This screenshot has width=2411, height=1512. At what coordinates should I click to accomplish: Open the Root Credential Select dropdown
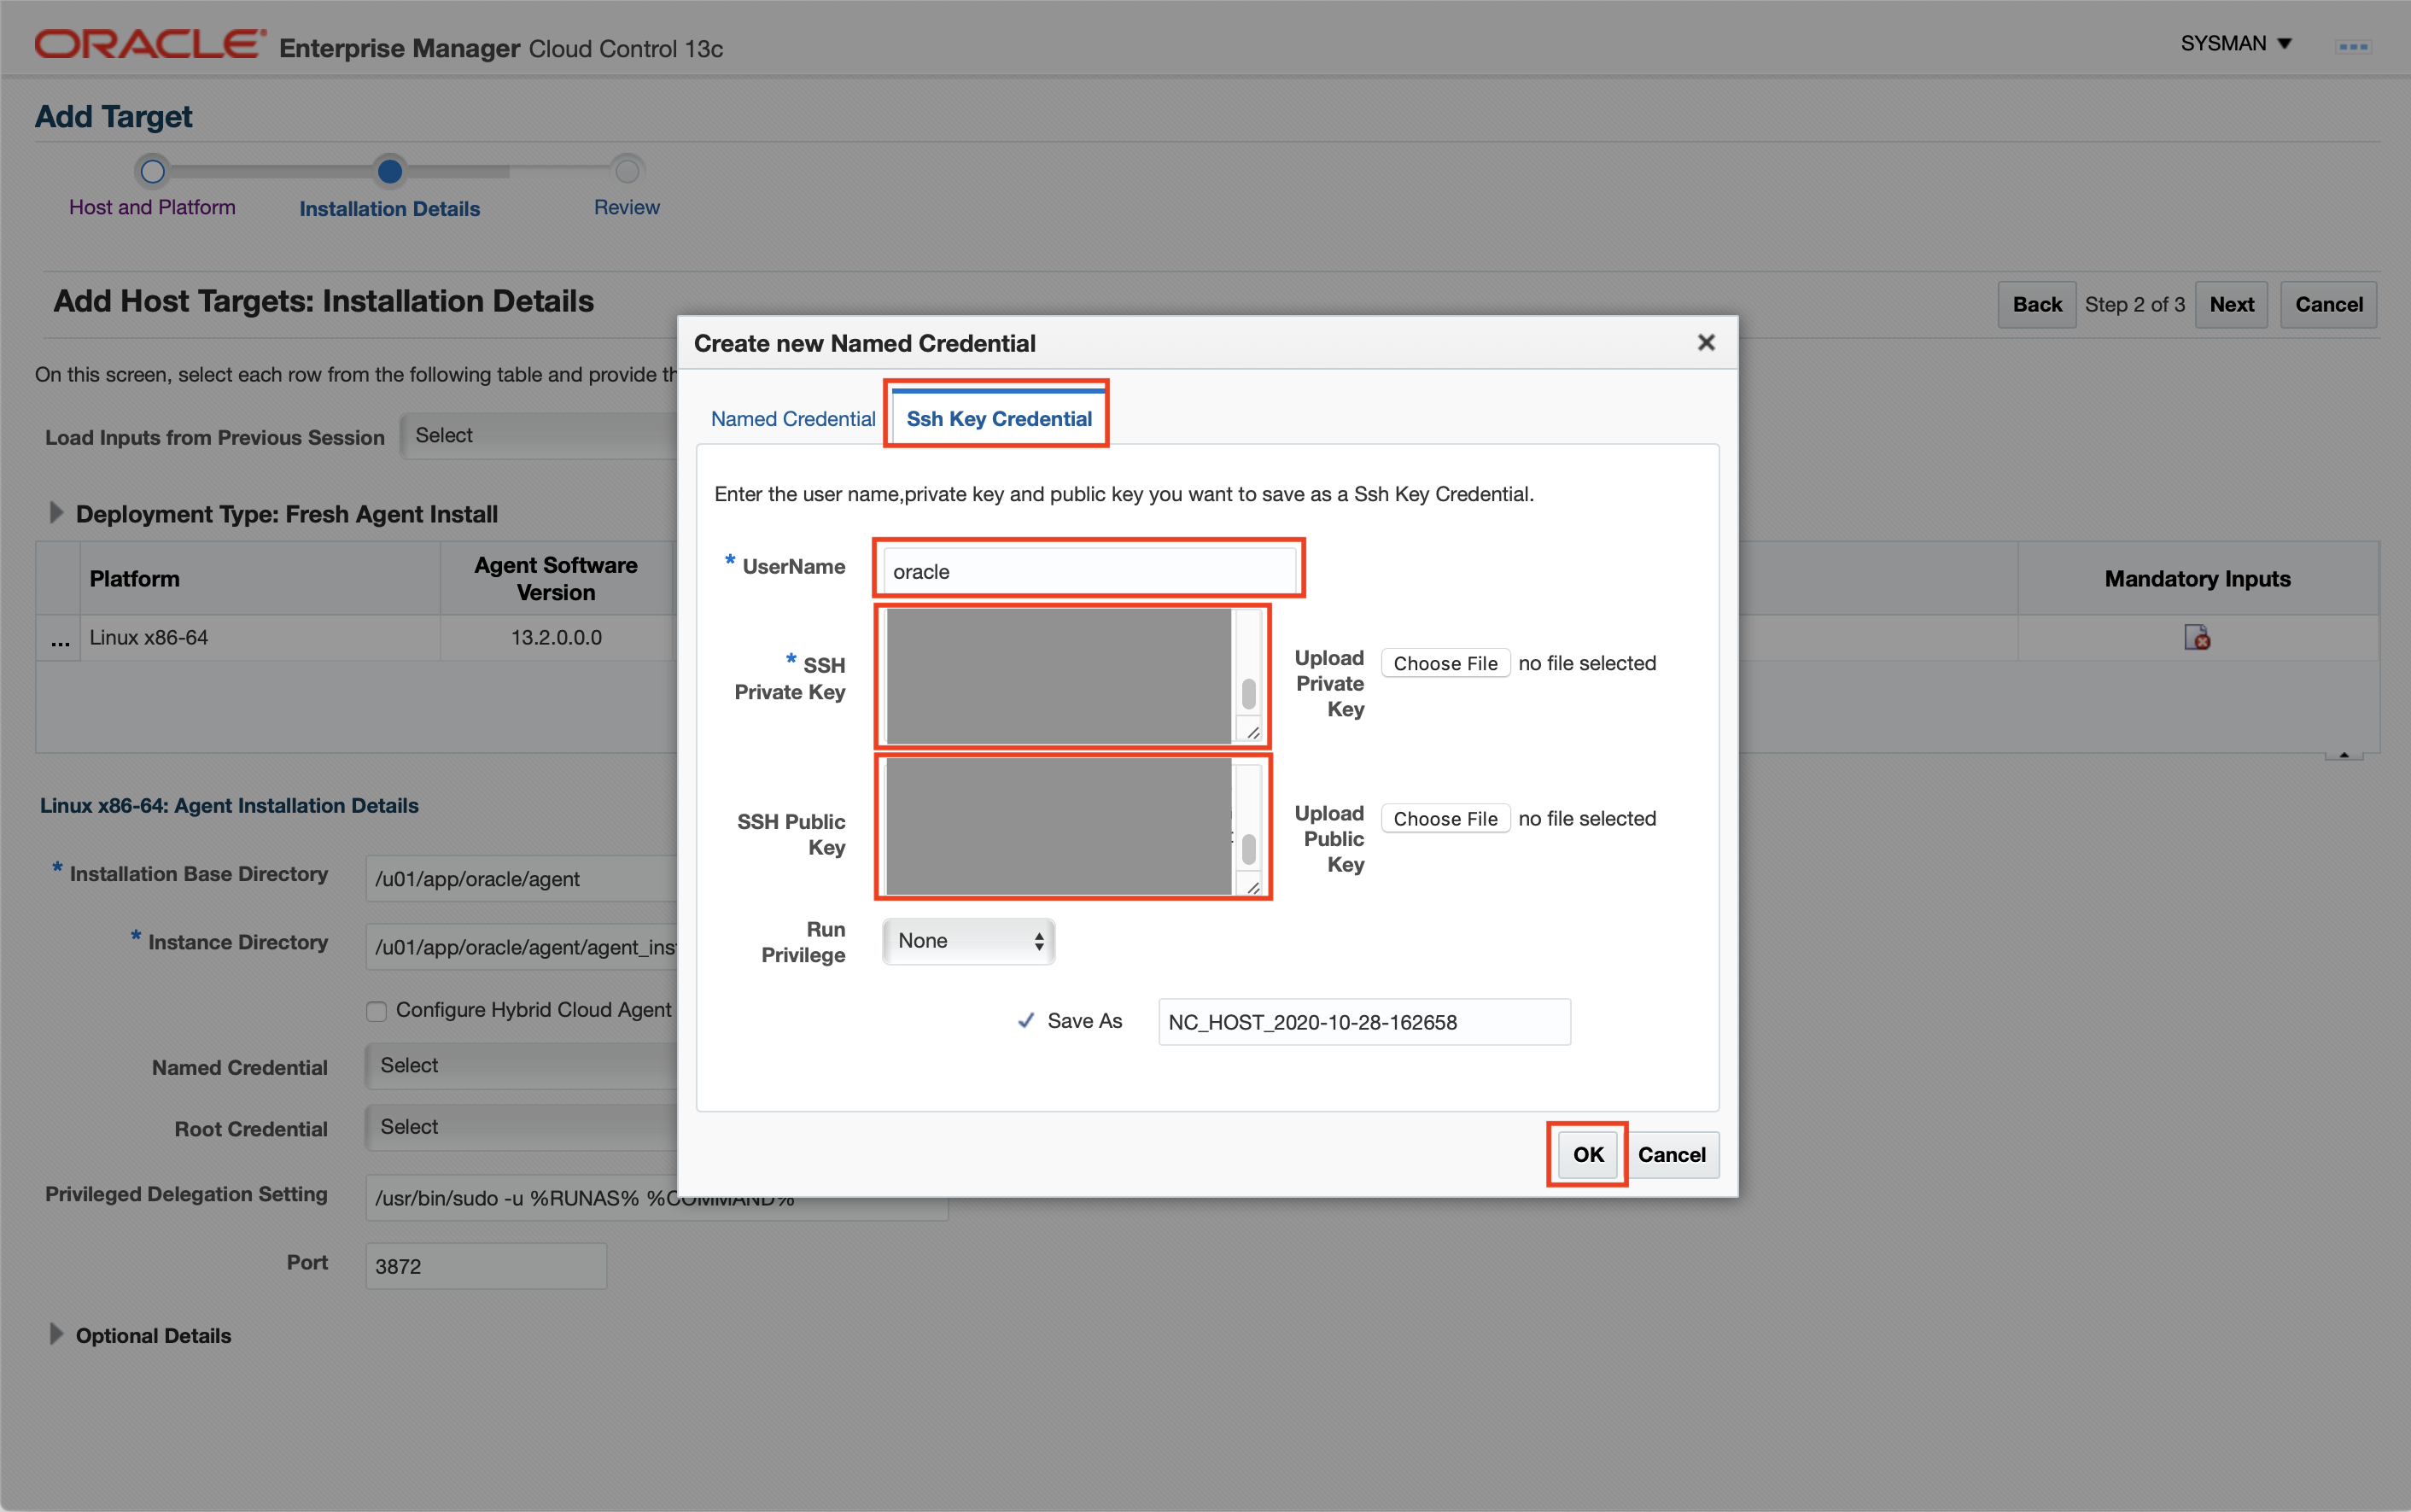pos(522,1127)
